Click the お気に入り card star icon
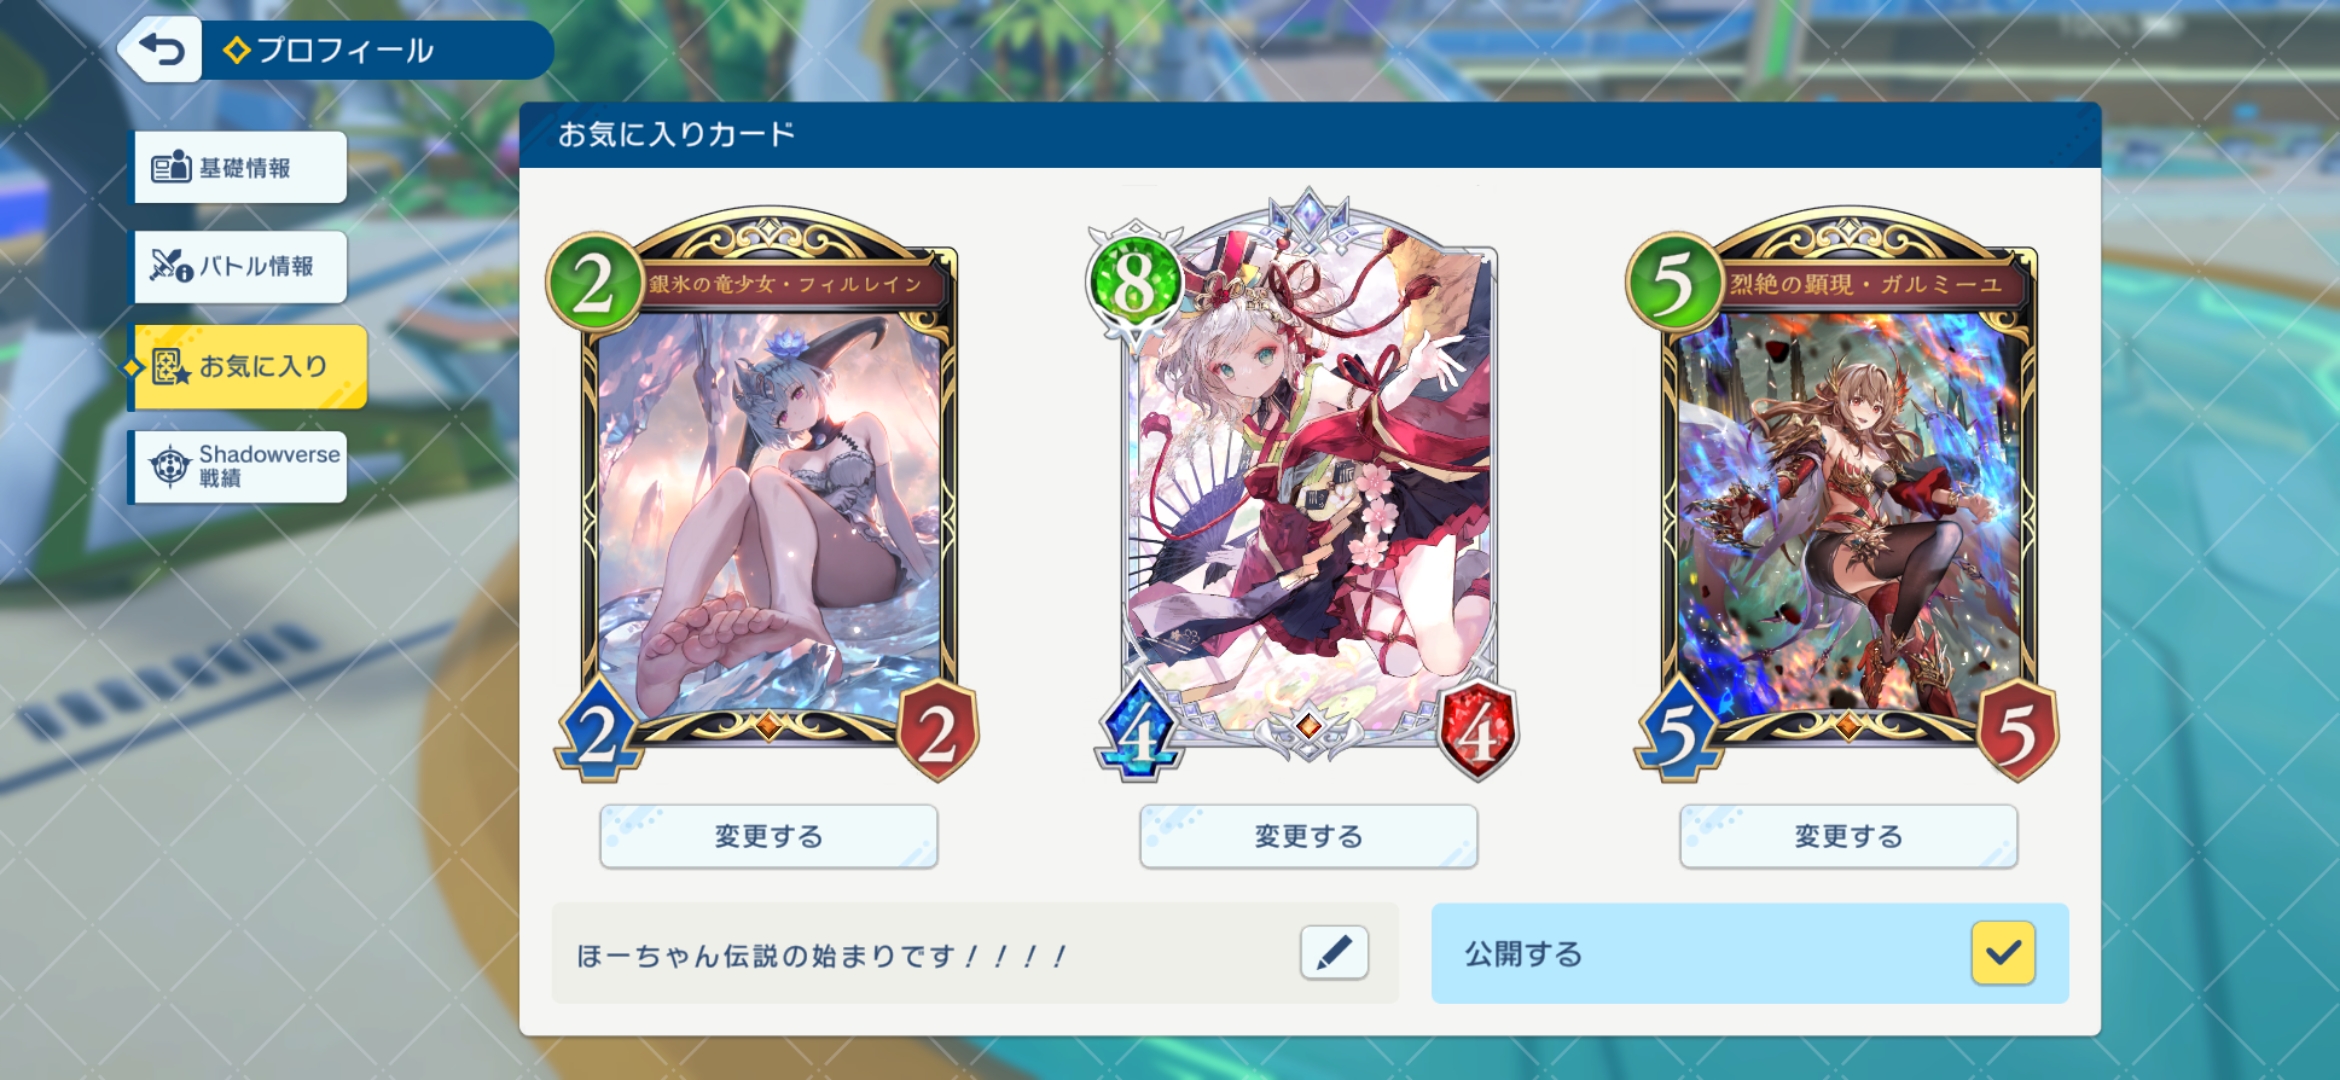2340x1080 pixels. coord(170,367)
